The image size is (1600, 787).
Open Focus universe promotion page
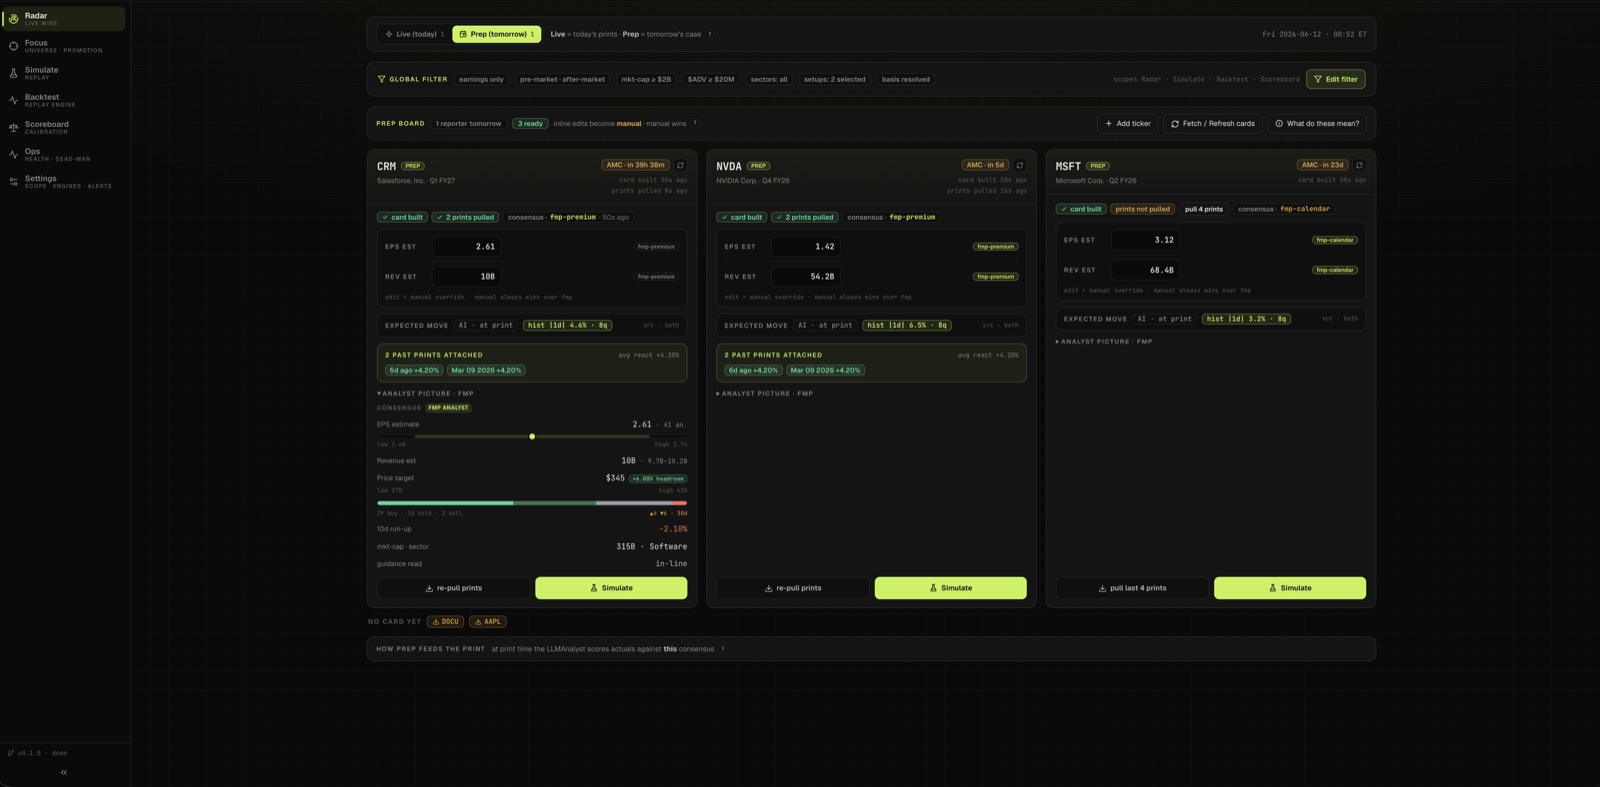[x=65, y=46]
